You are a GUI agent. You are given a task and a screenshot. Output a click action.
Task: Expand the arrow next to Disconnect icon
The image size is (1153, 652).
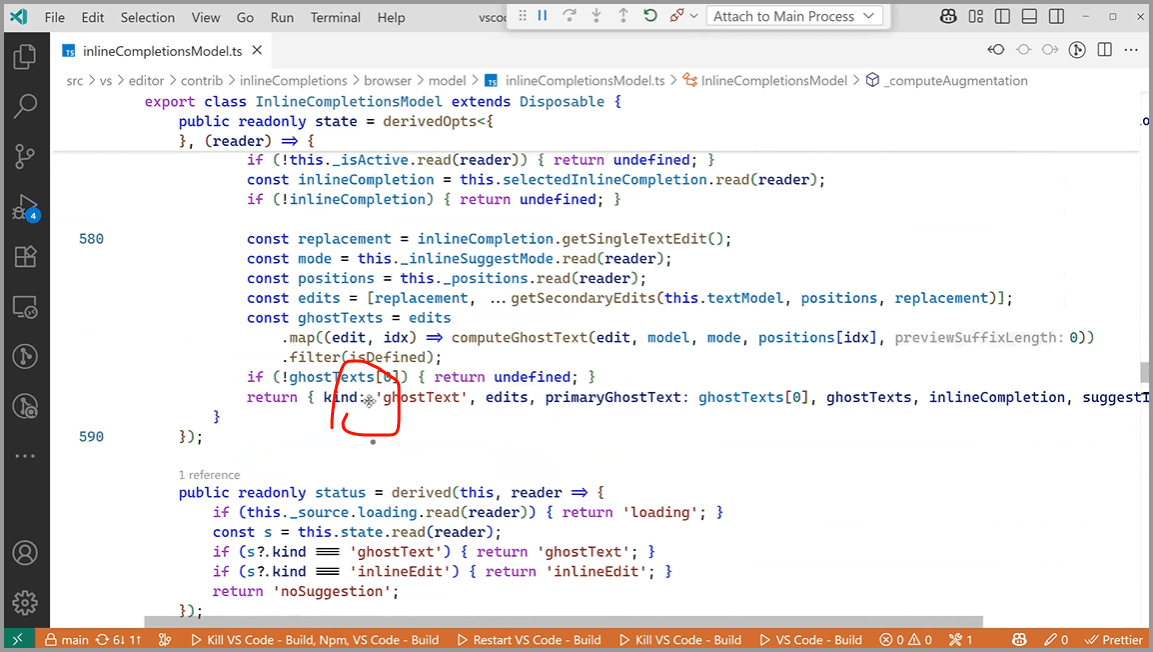coord(692,16)
